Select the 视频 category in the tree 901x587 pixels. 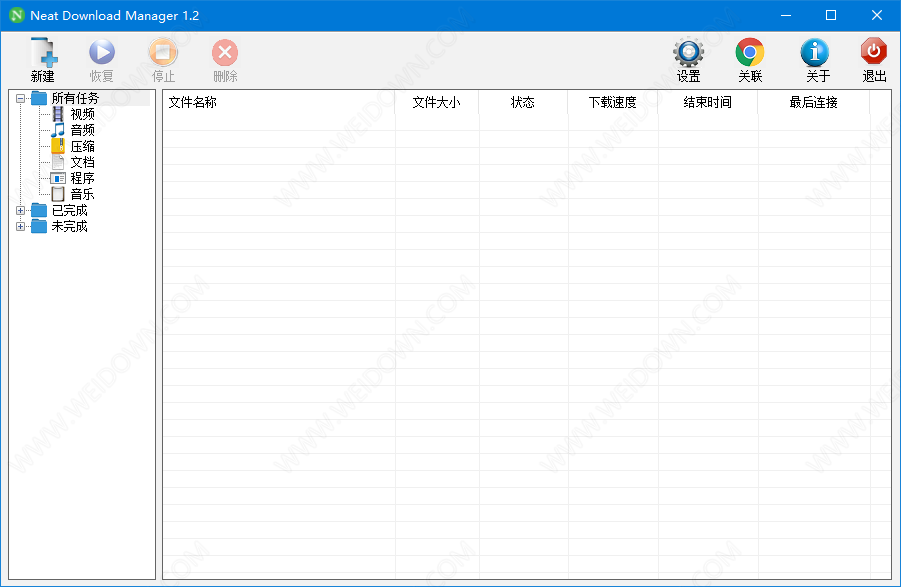pyautogui.click(x=82, y=114)
